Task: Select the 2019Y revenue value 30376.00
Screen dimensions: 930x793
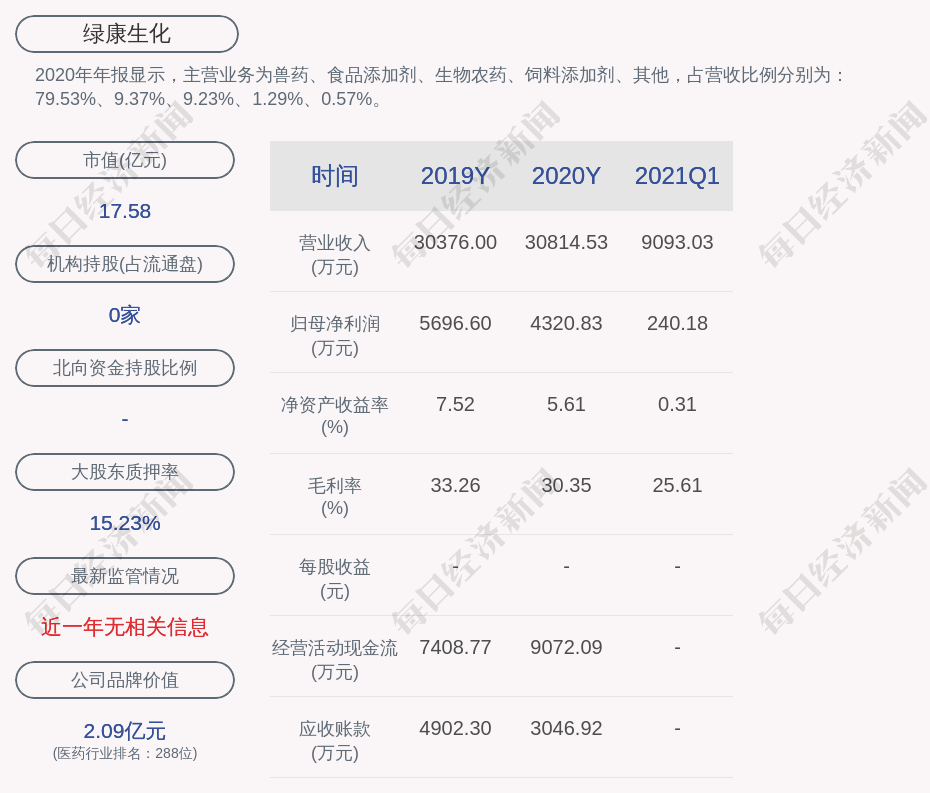Action: pos(455,242)
